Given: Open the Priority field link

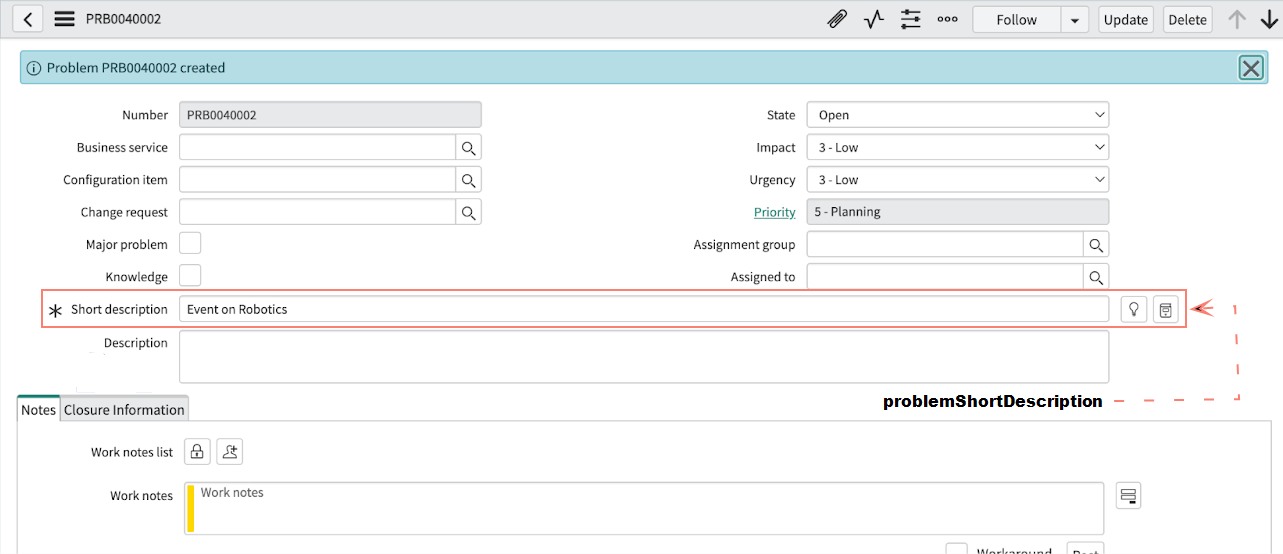Looking at the screenshot, I should (x=774, y=212).
